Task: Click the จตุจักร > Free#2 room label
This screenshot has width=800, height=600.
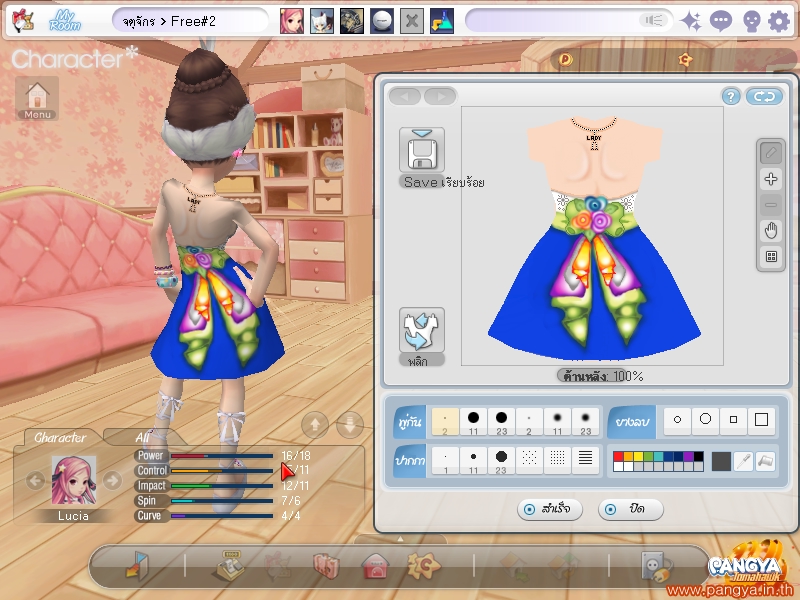Action: [169, 21]
